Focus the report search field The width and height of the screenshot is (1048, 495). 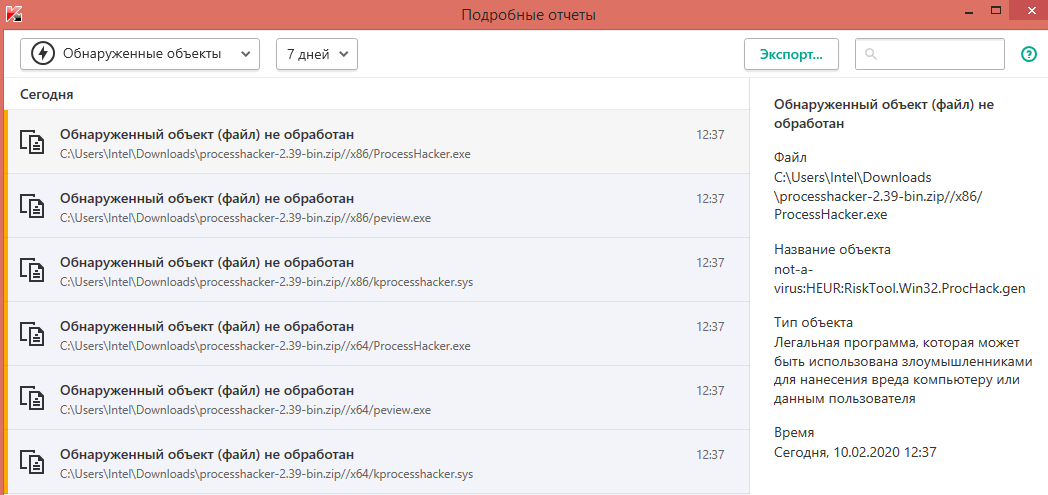[930, 54]
